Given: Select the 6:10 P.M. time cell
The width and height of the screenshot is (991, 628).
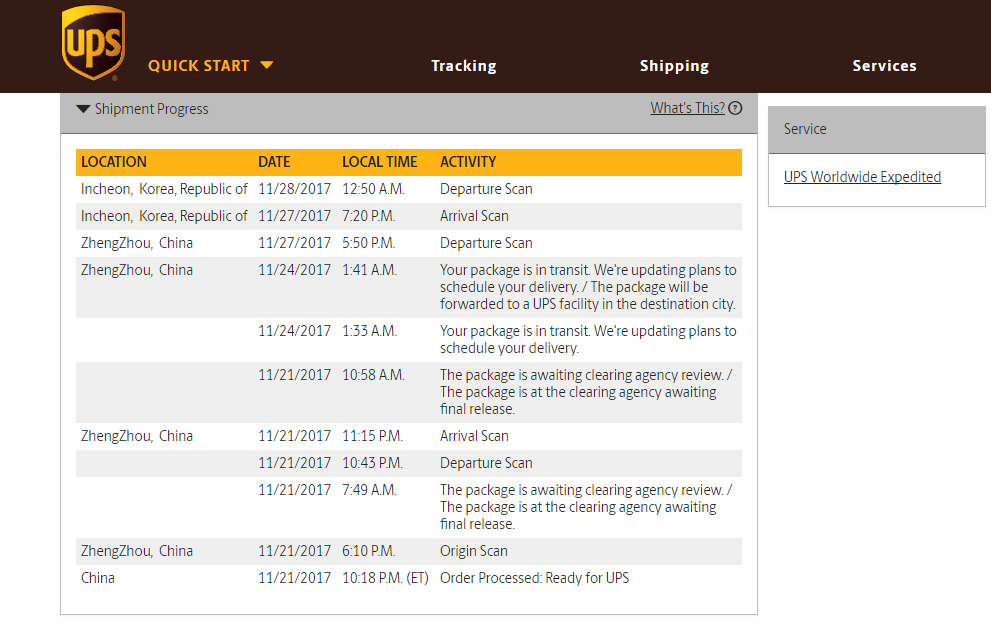Looking at the screenshot, I should pos(368,551).
